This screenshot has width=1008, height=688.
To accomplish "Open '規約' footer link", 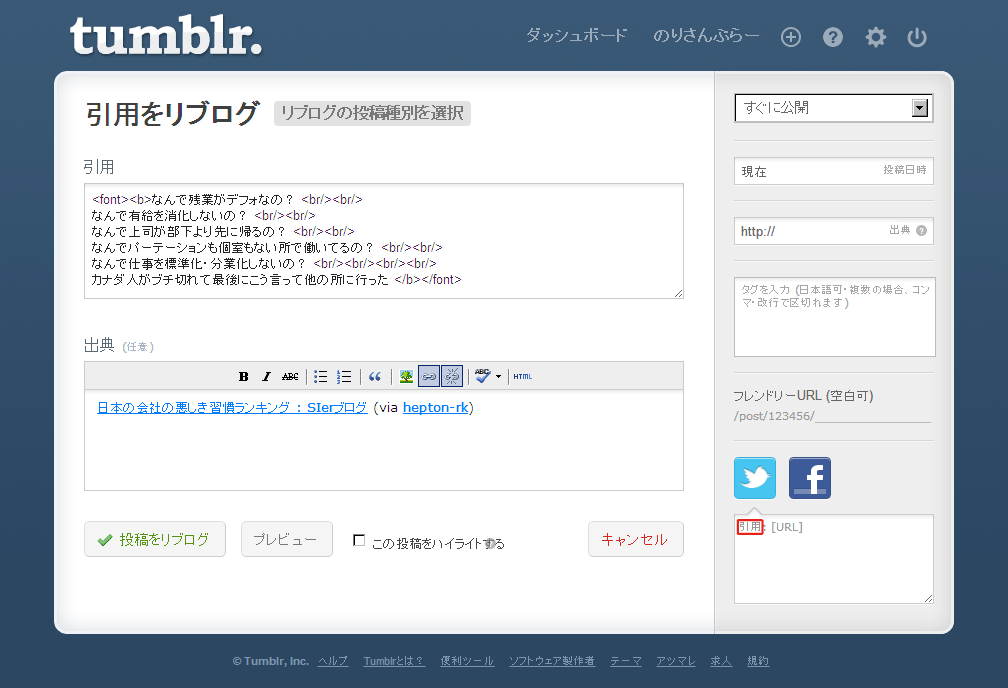I will 758,661.
